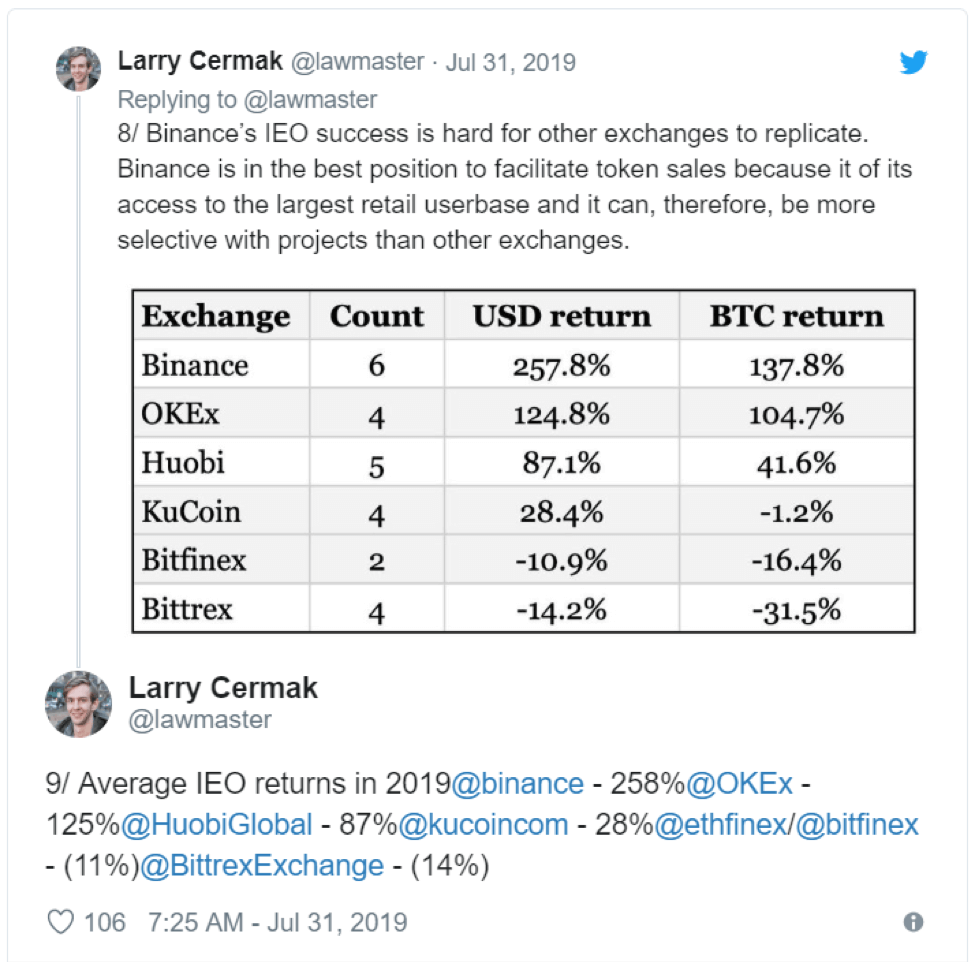This screenshot has height=962, width=974.
Task: Click the Twitter bird logo icon
Action: 913,61
